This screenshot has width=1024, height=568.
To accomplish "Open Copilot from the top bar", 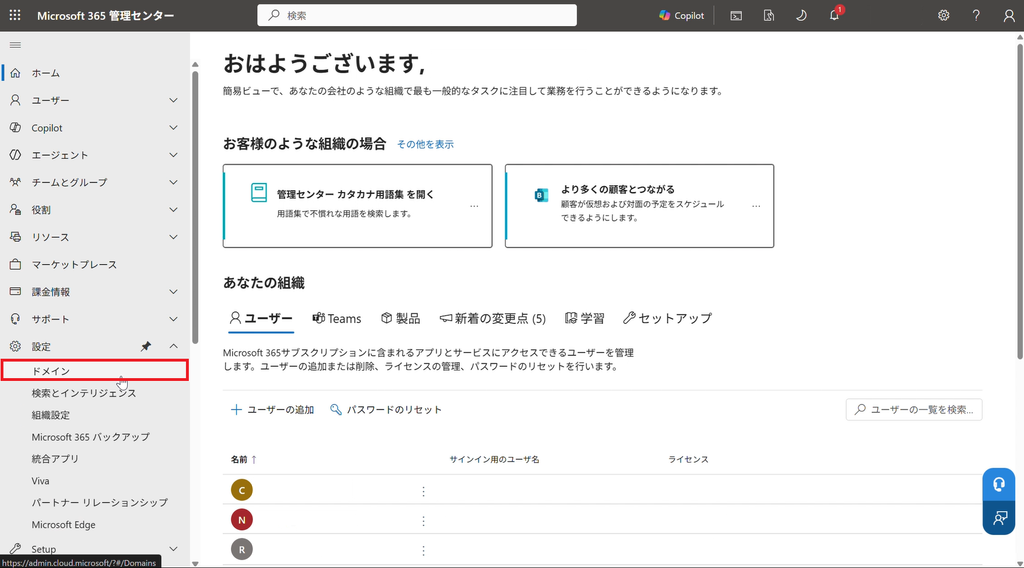I will point(681,16).
